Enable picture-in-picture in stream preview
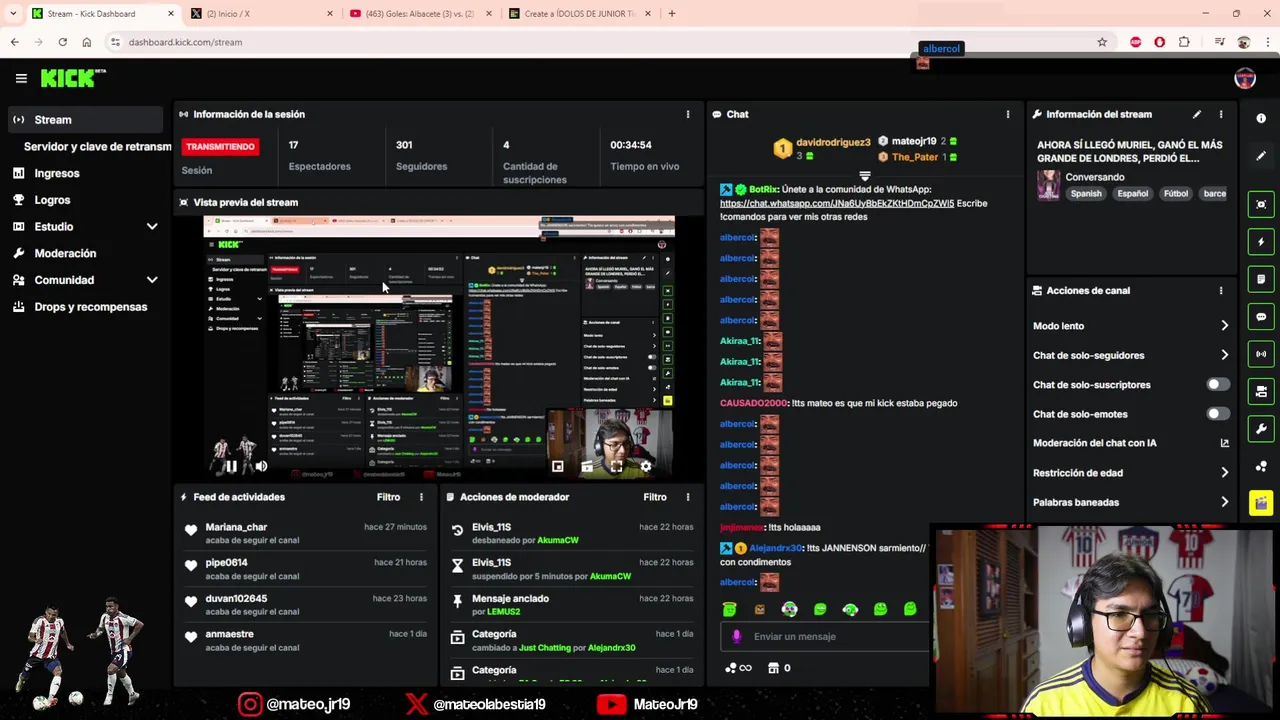This screenshot has height=720, width=1280. (558, 466)
